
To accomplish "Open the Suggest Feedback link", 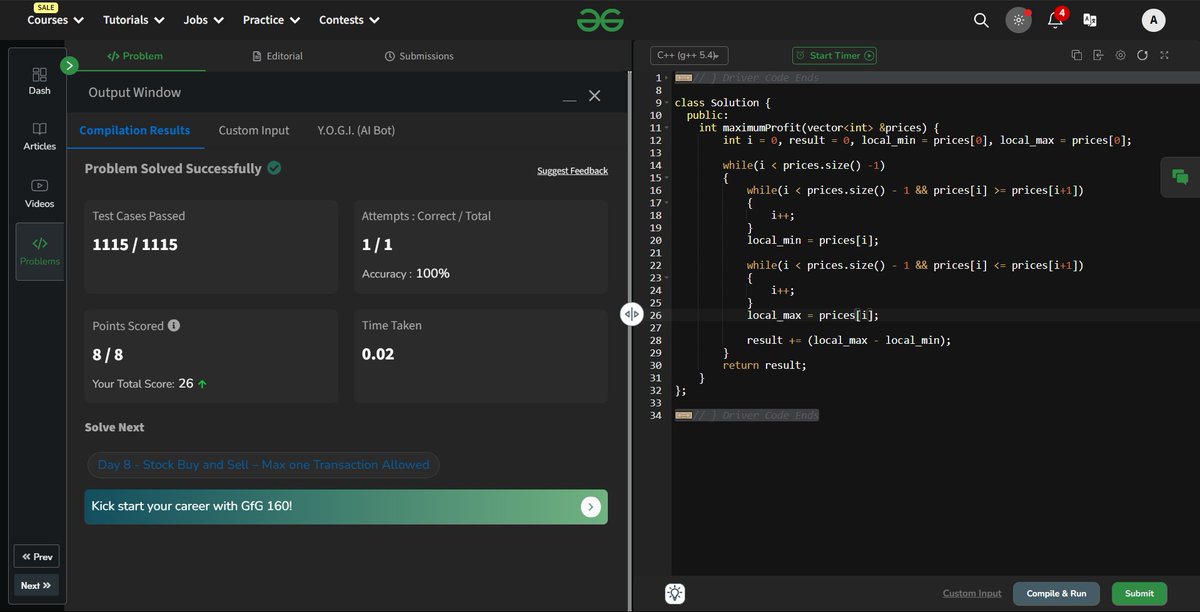I will click(x=572, y=171).
